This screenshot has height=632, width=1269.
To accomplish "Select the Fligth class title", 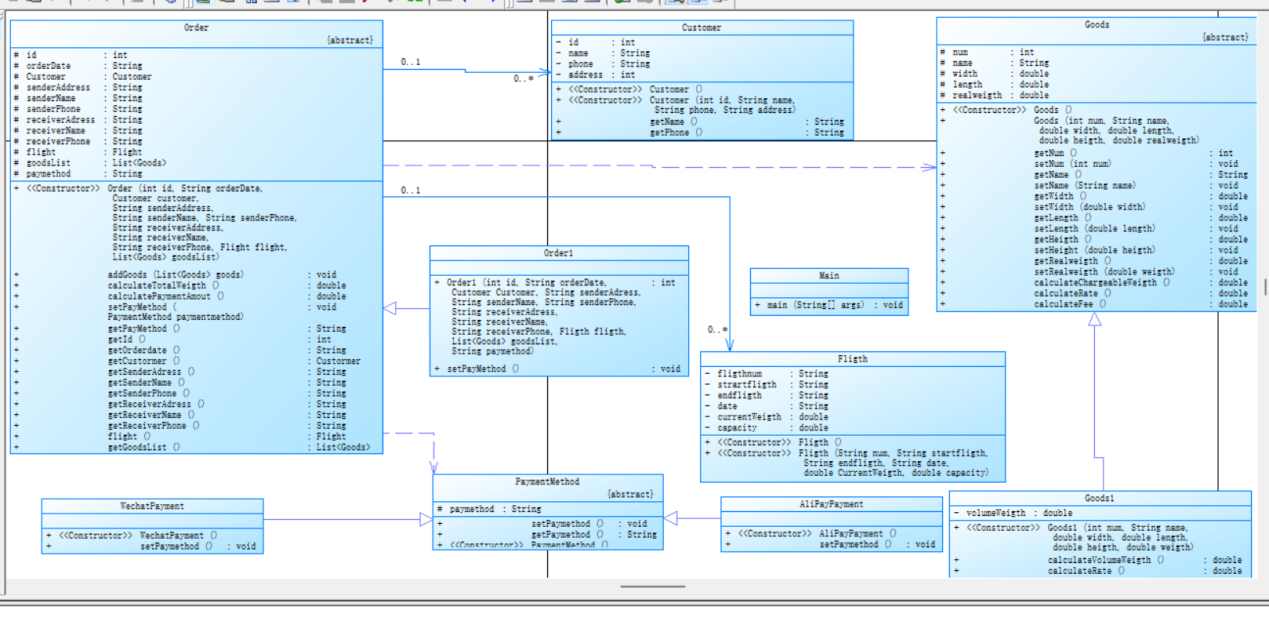I will (x=853, y=359).
